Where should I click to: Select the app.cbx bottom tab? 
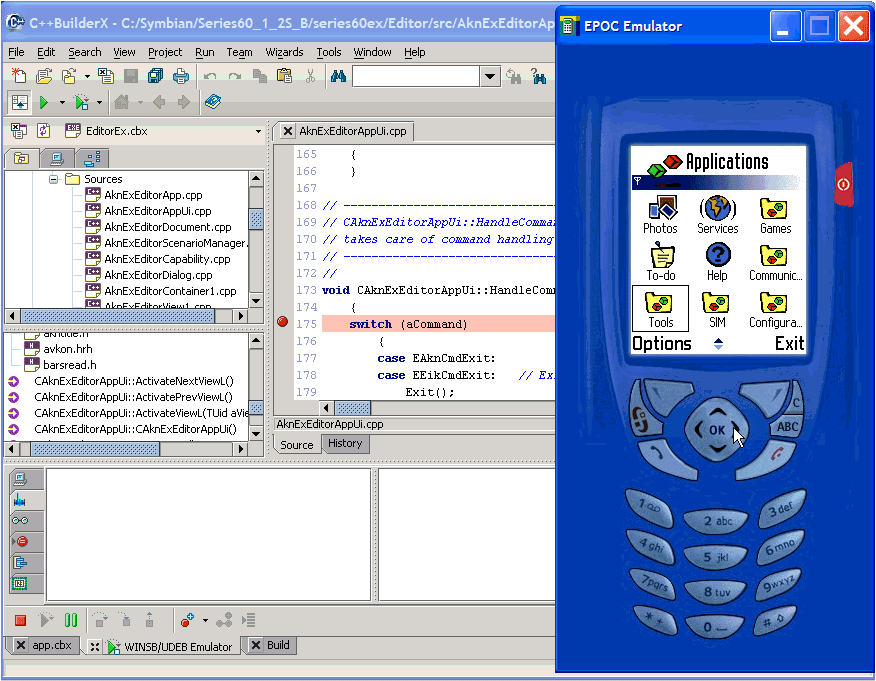pyautogui.click(x=44, y=645)
